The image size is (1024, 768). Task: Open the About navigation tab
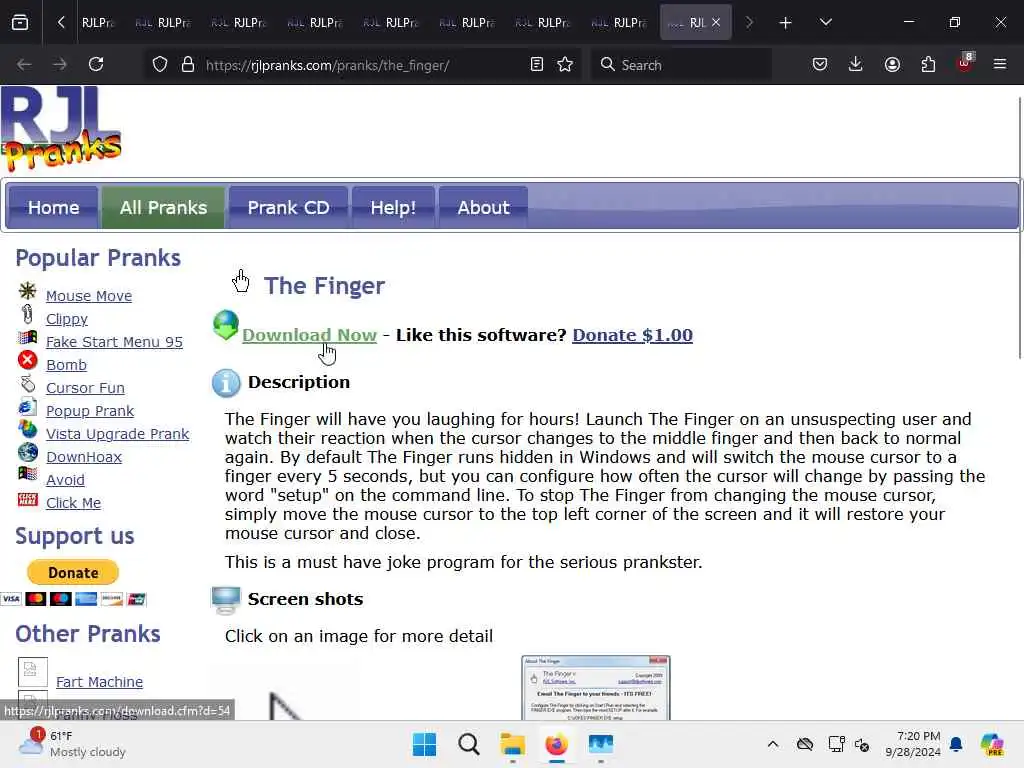pos(483,208)
